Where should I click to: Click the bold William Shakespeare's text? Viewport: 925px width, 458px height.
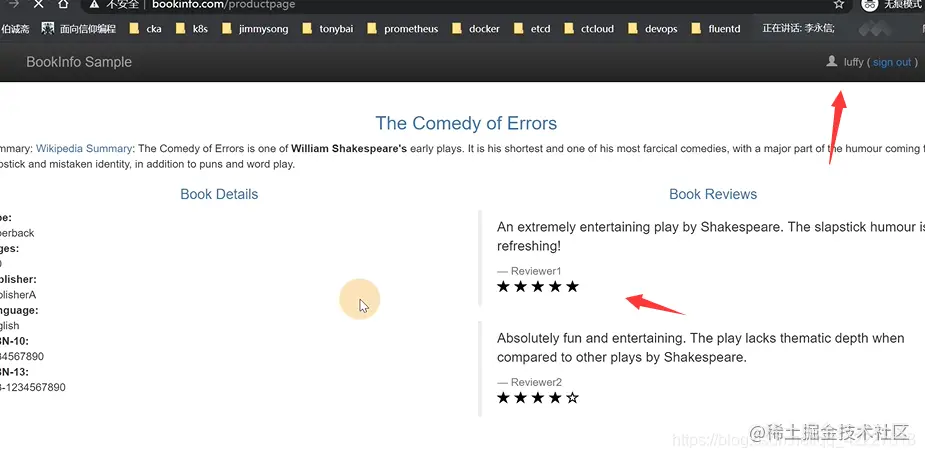tap(349, 149)
